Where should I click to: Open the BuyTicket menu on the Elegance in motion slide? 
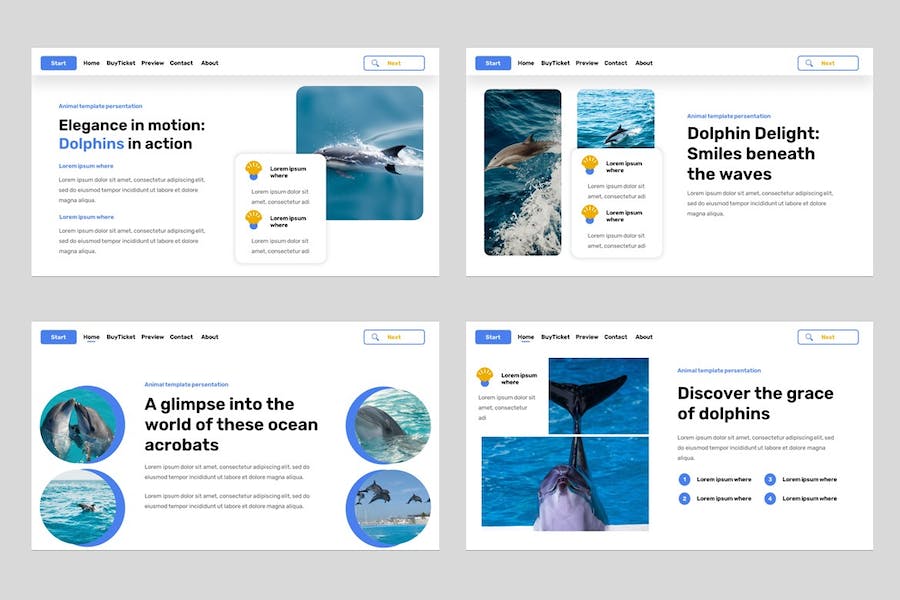pyautogui.click(x=121, y=63)
